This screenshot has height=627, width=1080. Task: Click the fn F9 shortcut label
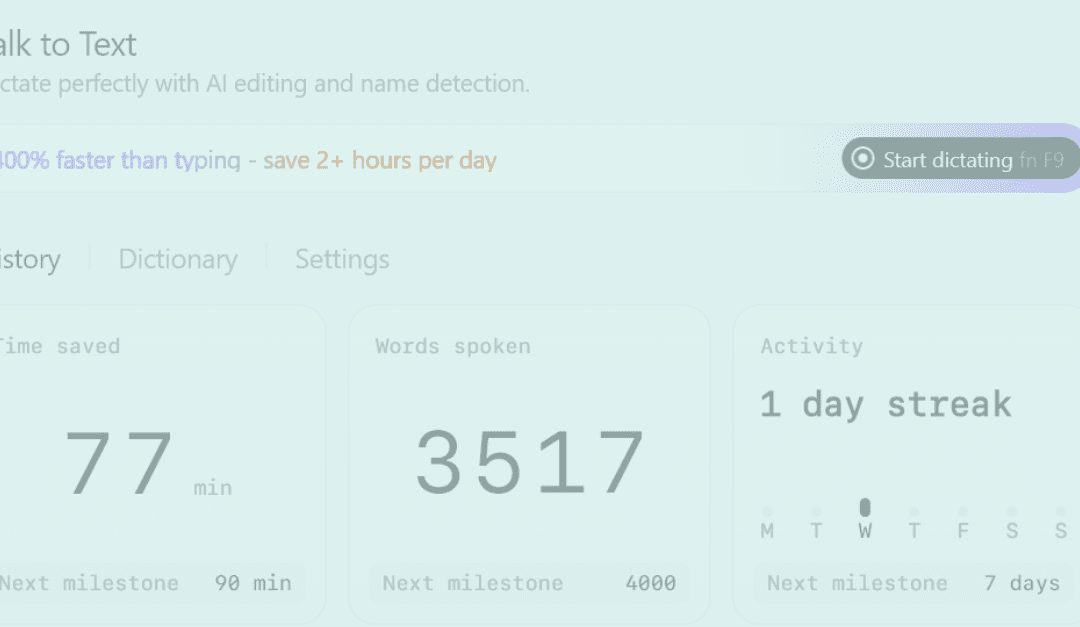[x=1040, y=159]
